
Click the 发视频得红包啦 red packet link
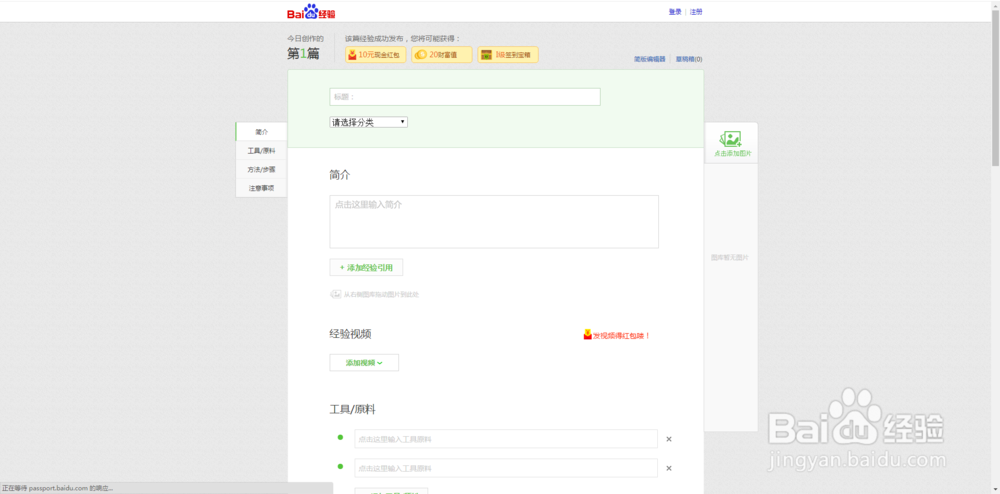pos(617,335)
